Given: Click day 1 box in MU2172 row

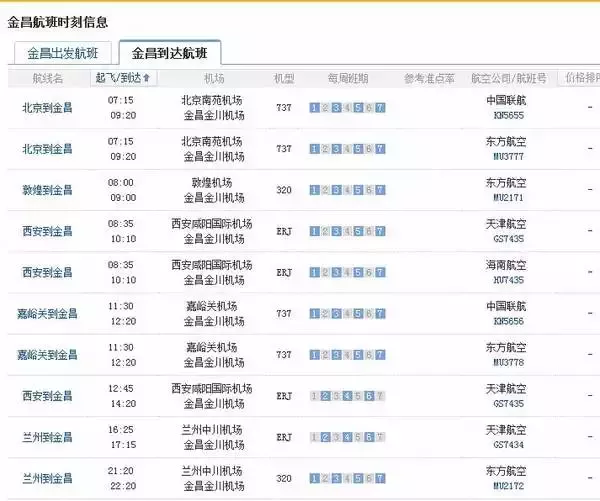Looking at the screenshot, I should point(314,478).
